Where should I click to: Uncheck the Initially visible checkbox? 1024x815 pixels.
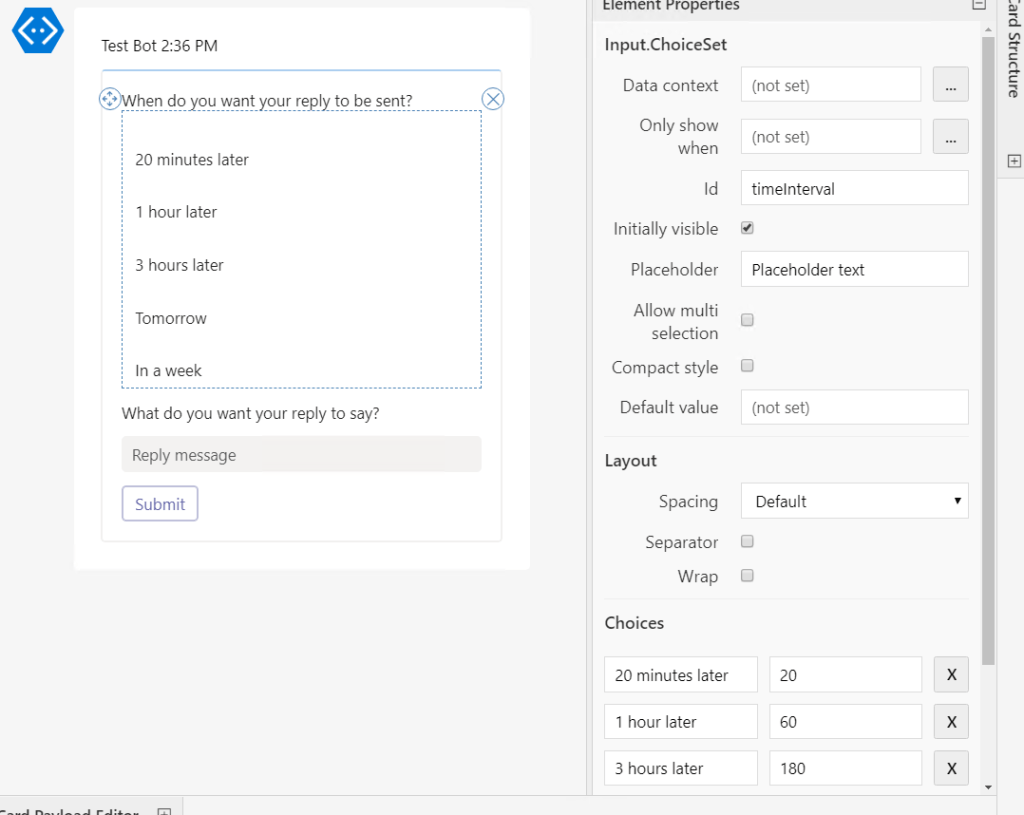[747, 228]
